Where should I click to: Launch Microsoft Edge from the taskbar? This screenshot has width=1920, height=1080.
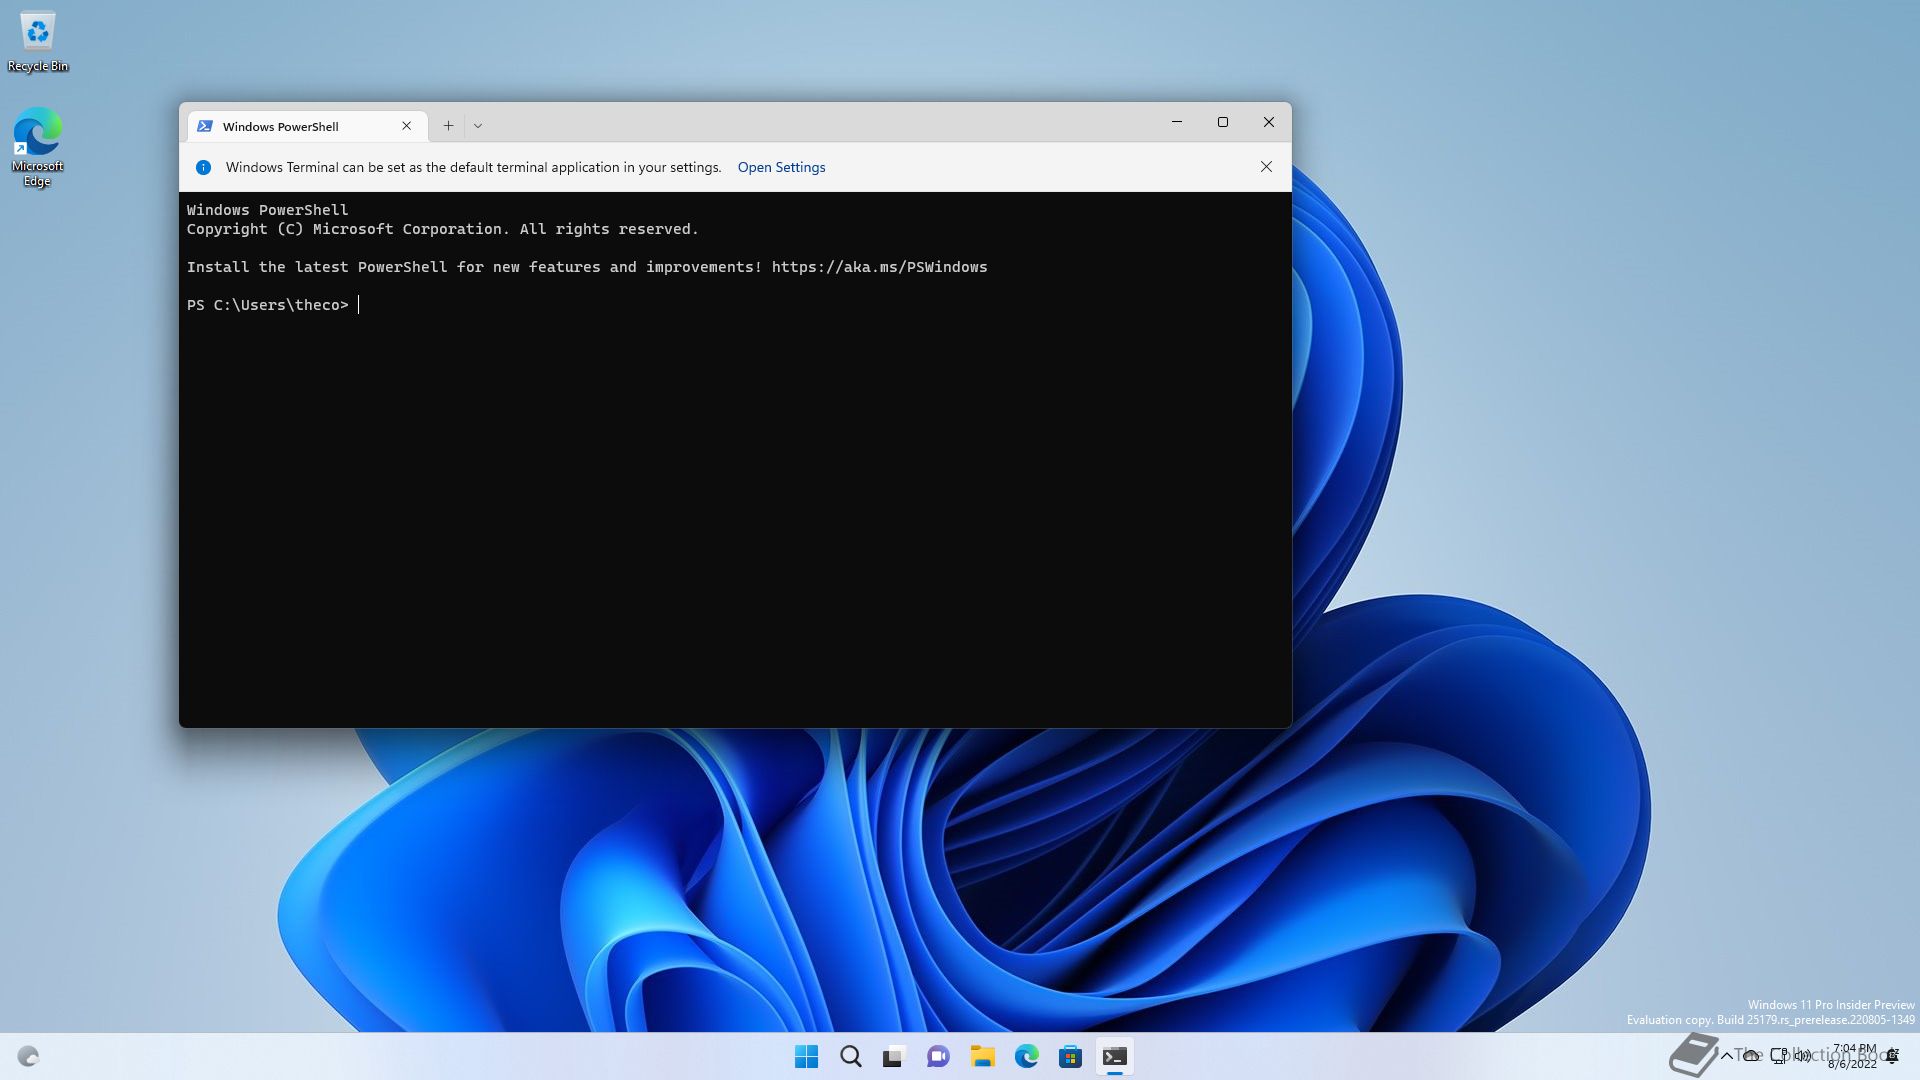pos(1026,1056)
